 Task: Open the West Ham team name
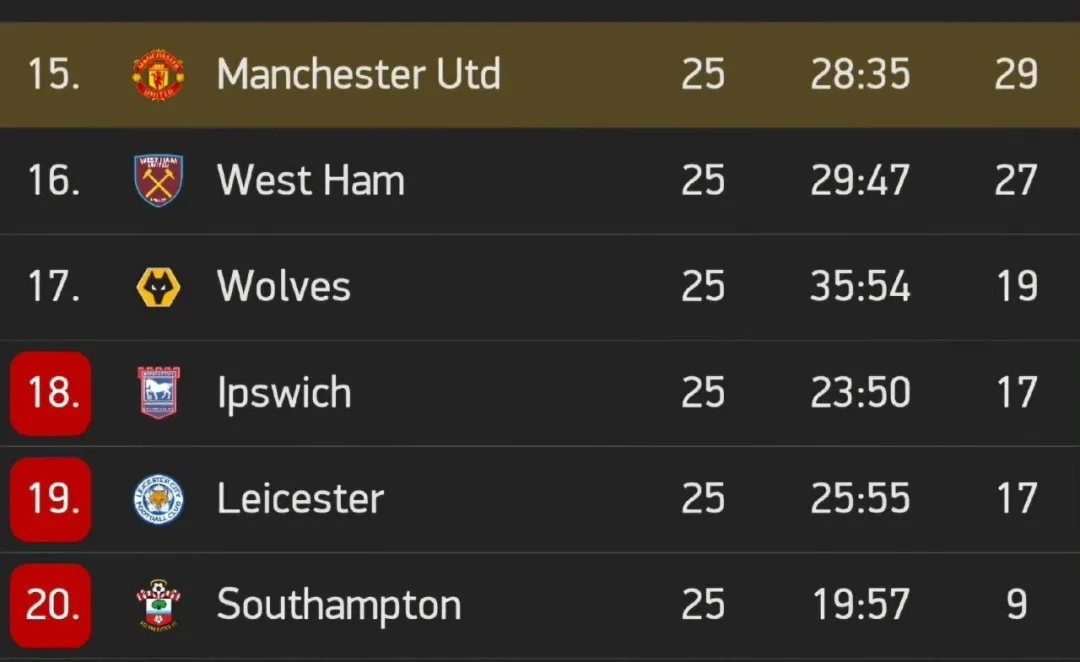310,180
